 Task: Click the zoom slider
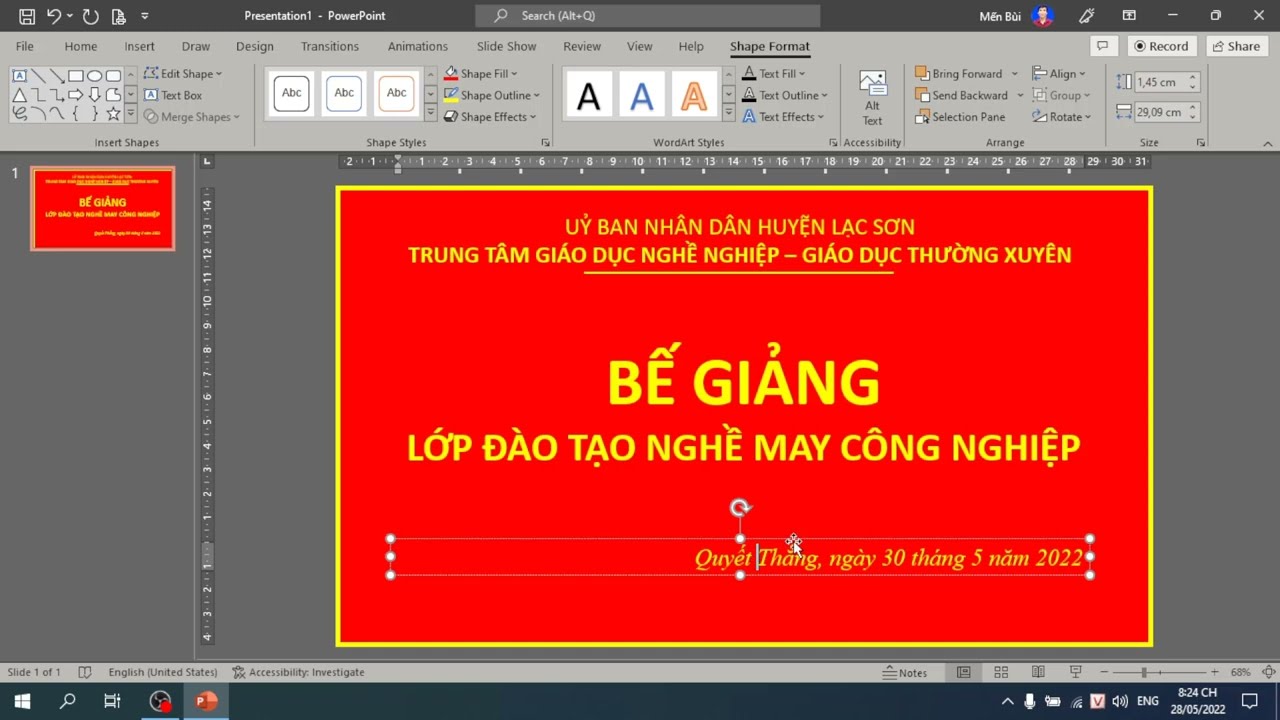[x=1157, y=672]
